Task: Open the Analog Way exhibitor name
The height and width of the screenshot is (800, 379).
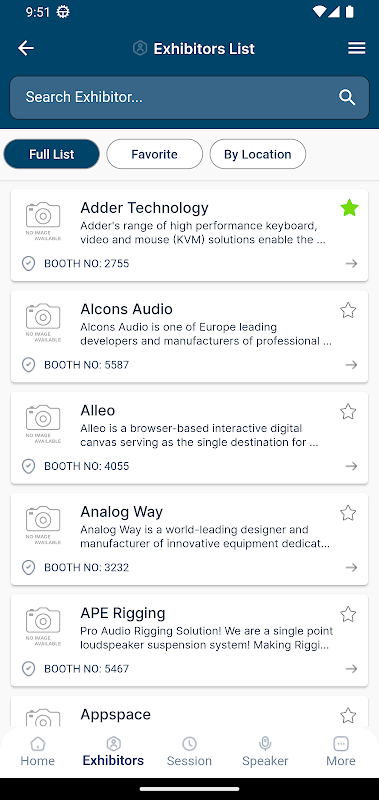Action: coord(121,512)
